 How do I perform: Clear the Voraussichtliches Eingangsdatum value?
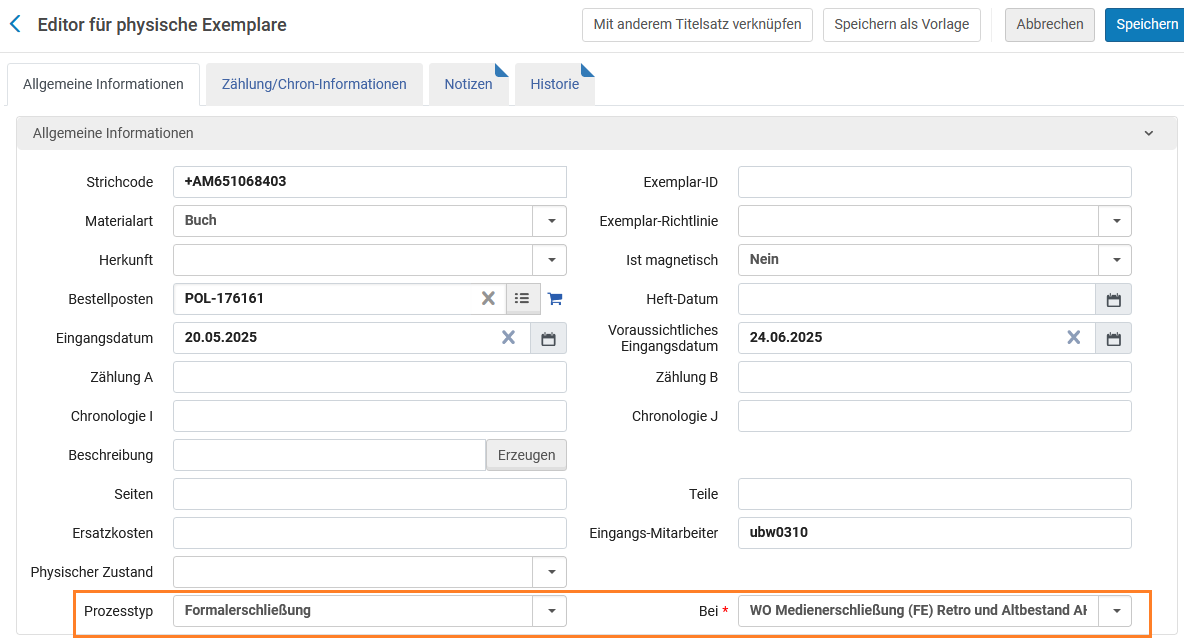click(1074, 338)
